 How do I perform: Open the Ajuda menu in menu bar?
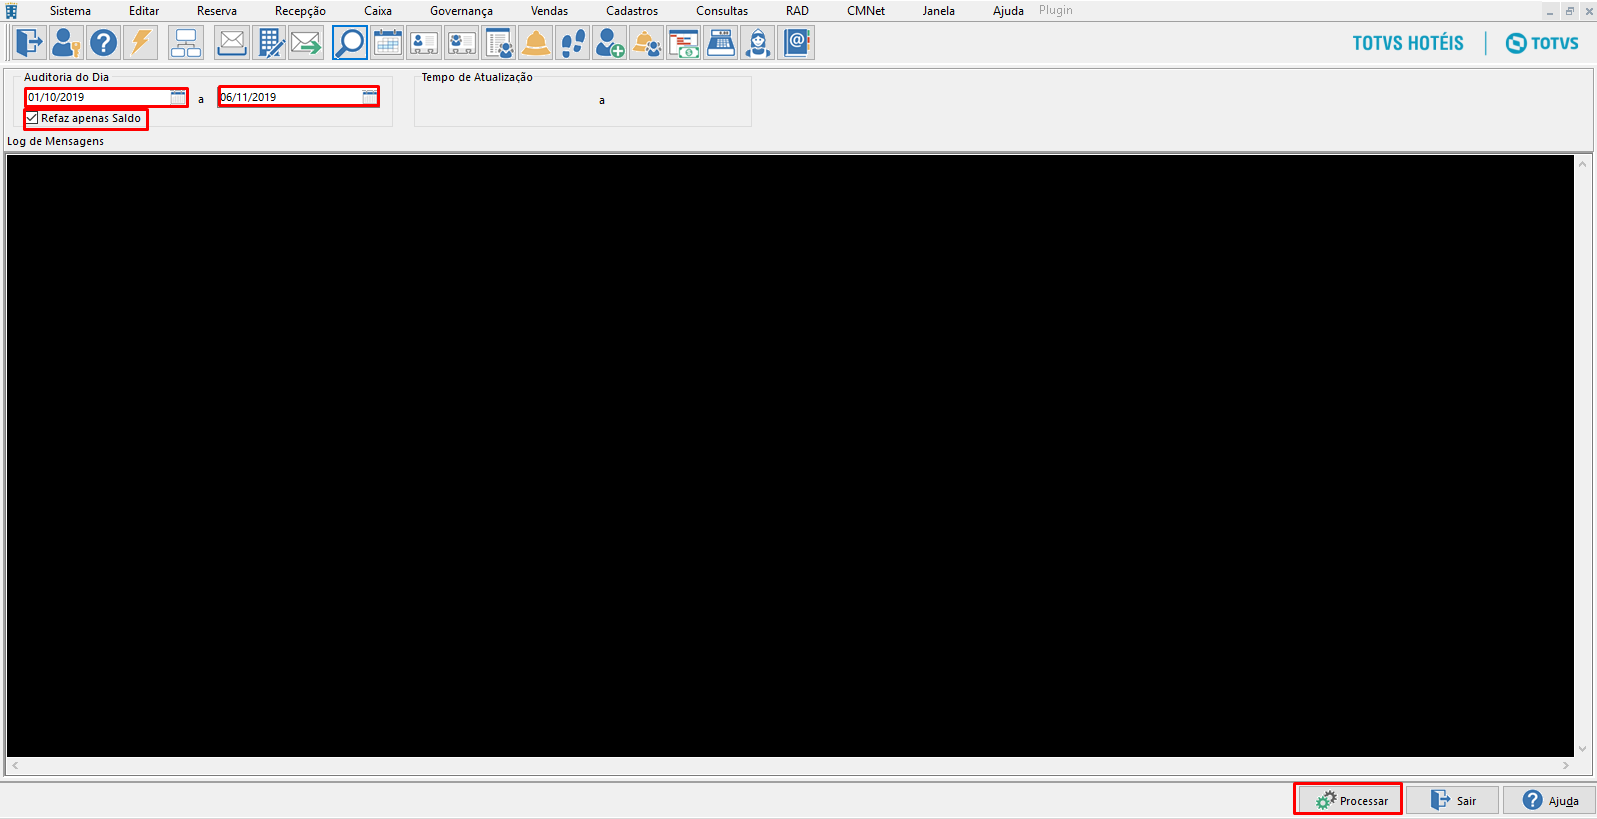tap(1008, 11)
